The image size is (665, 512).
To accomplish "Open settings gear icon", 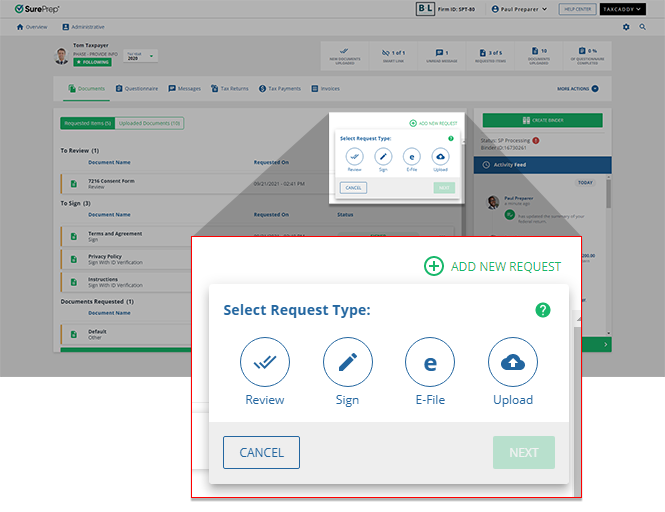I will coord(626,27).
